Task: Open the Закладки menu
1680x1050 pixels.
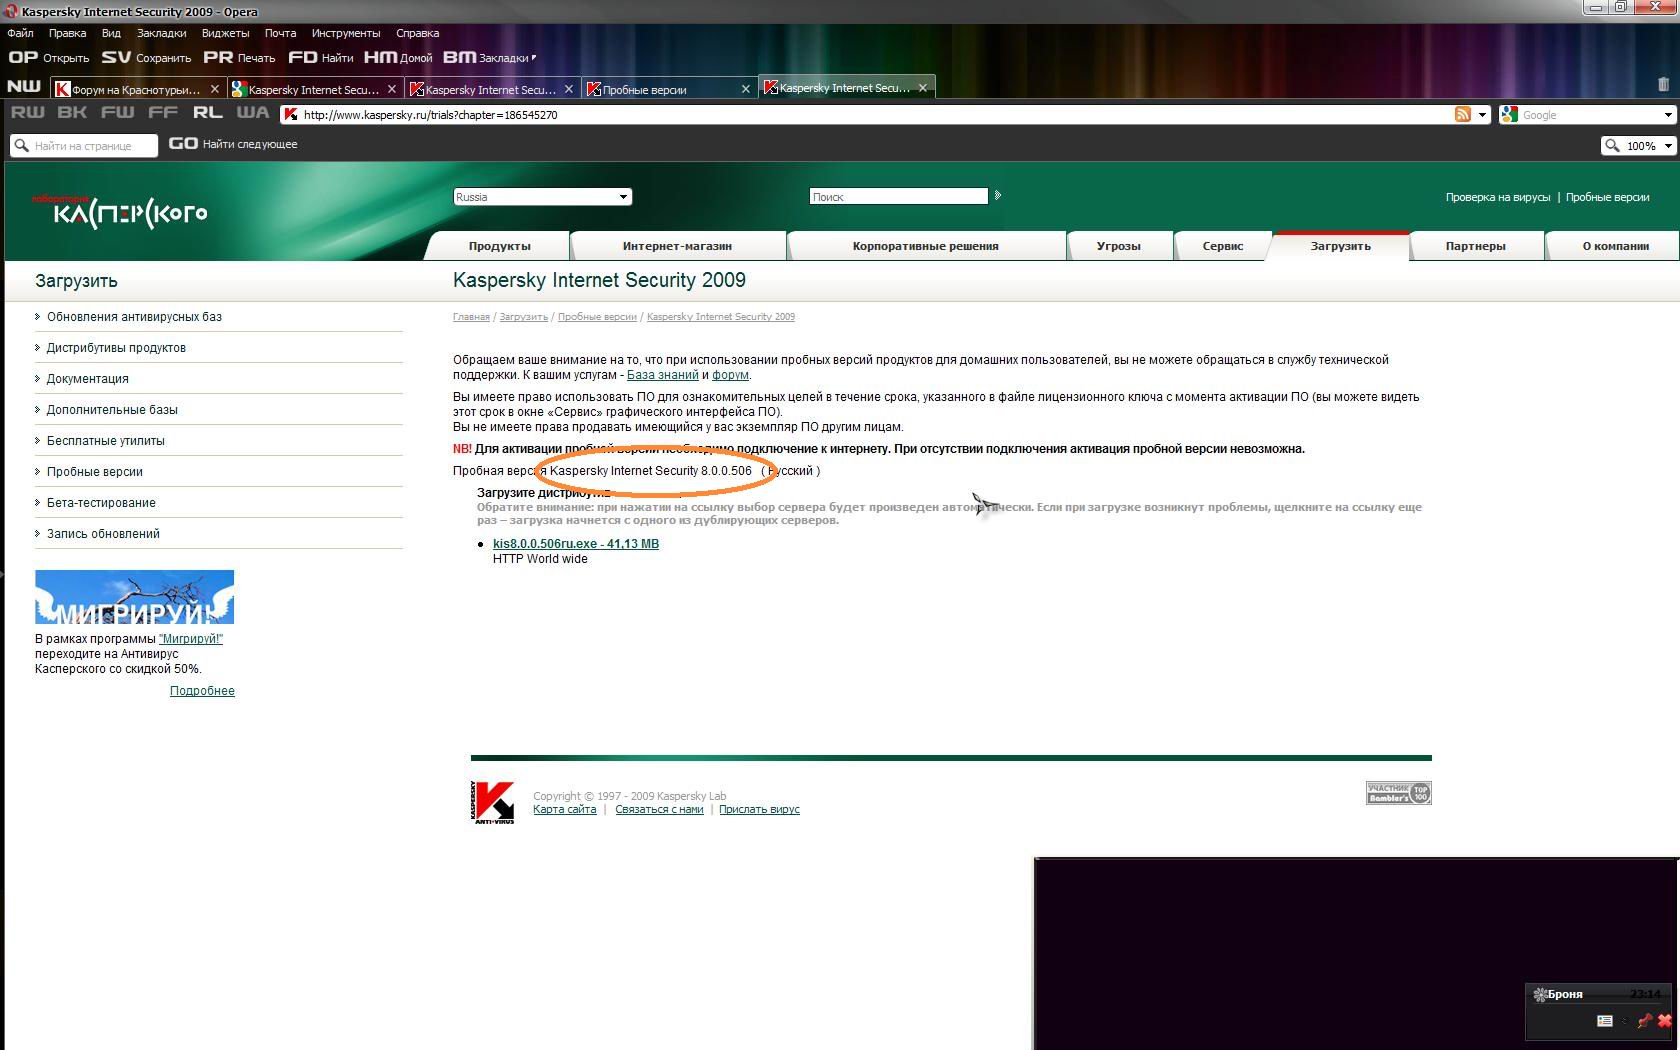Action: point(161,33)
